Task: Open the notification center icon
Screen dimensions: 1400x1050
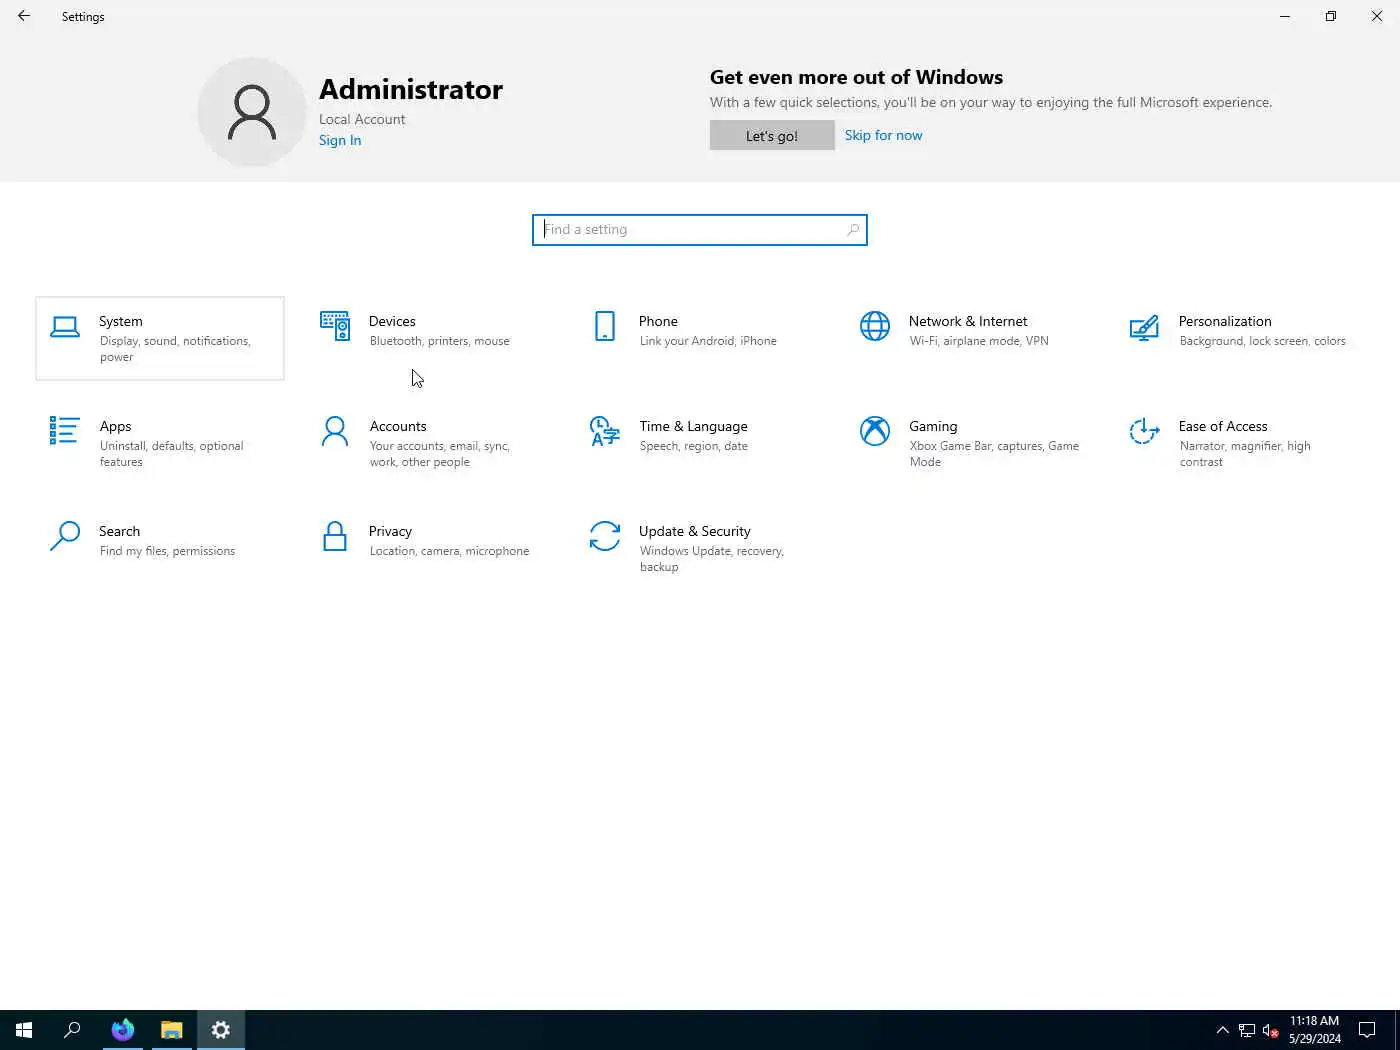Action: (x=1367, y=1030)
